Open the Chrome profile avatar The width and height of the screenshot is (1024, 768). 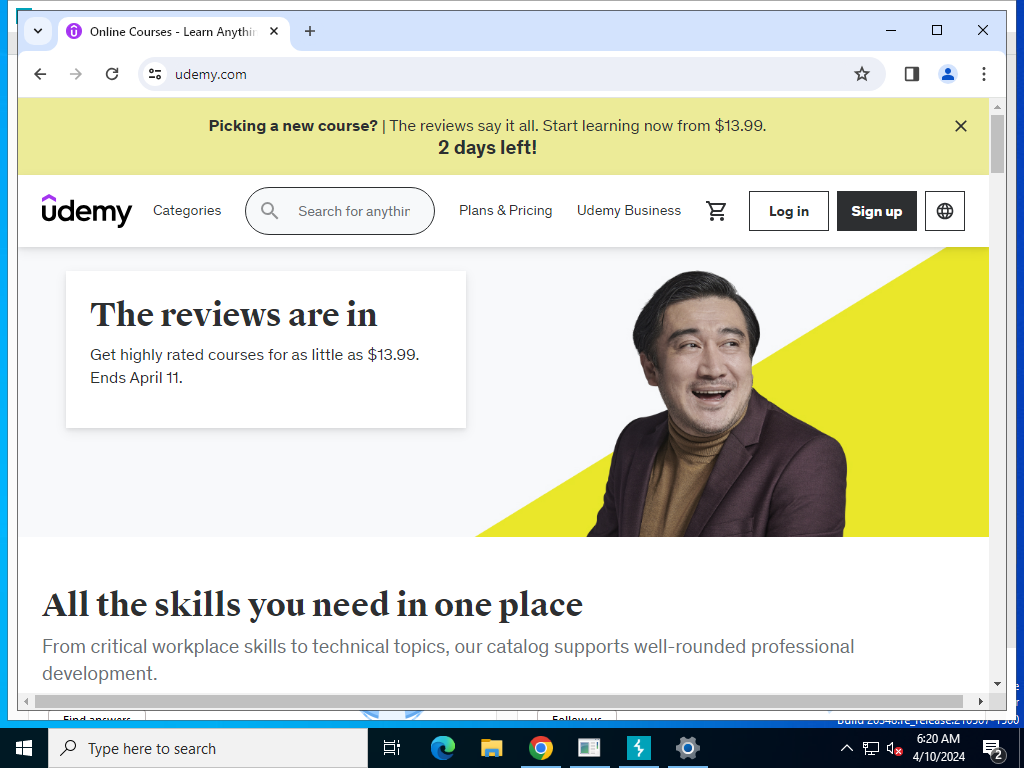948,74
